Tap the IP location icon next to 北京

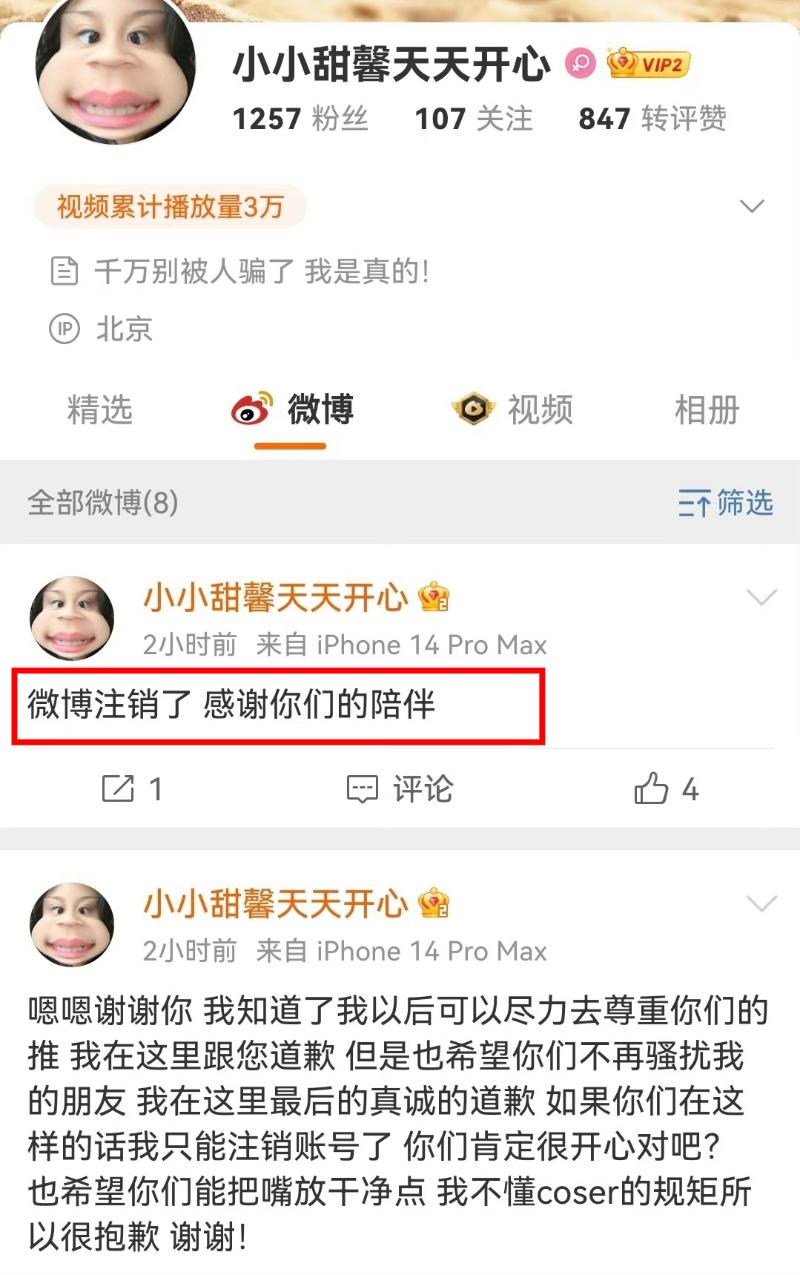click(x=65, y=329)
